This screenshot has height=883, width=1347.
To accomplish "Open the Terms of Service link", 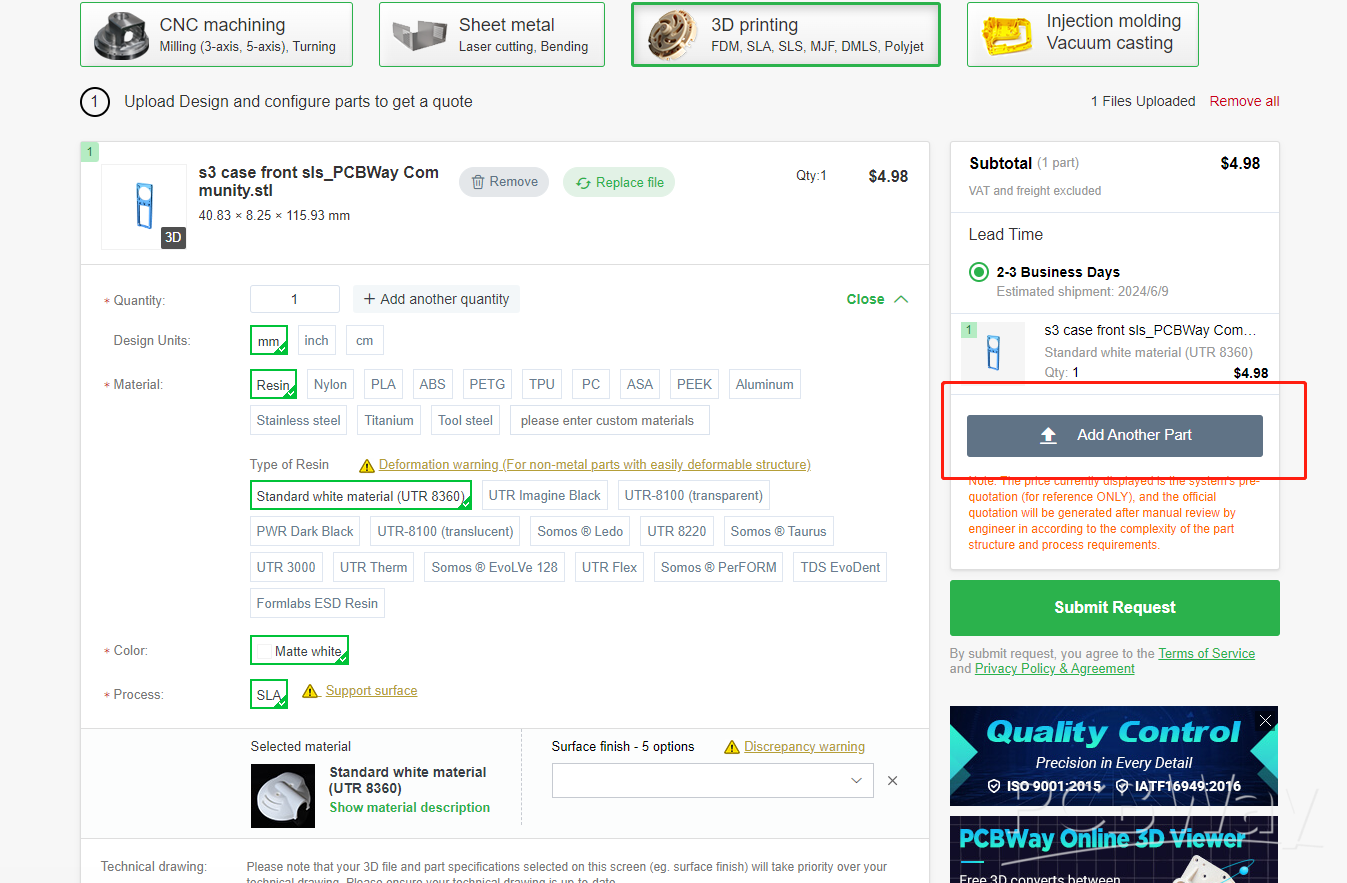I will (x=1207, y=653).
